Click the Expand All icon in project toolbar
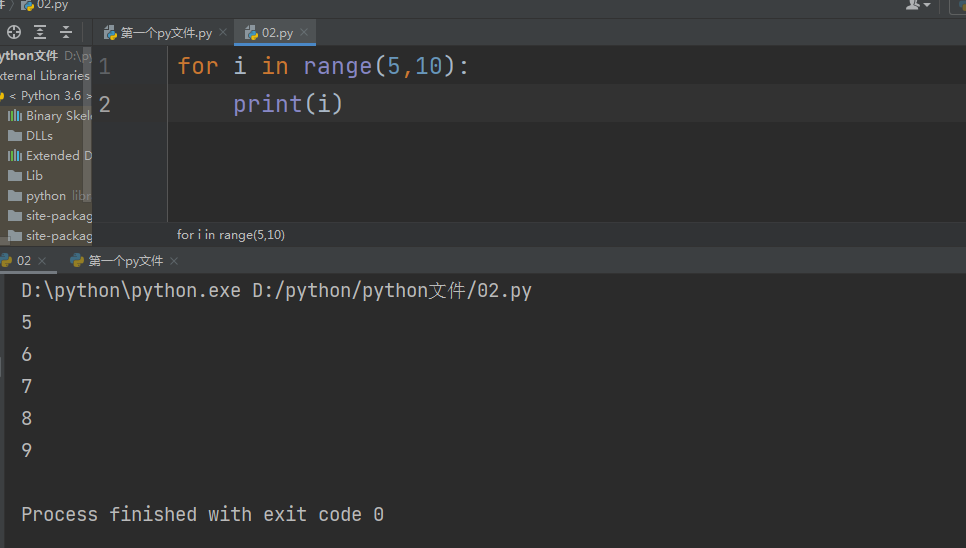Image resolution: width=966 pixels, height=548 pixels. click(x=40, y=32)
